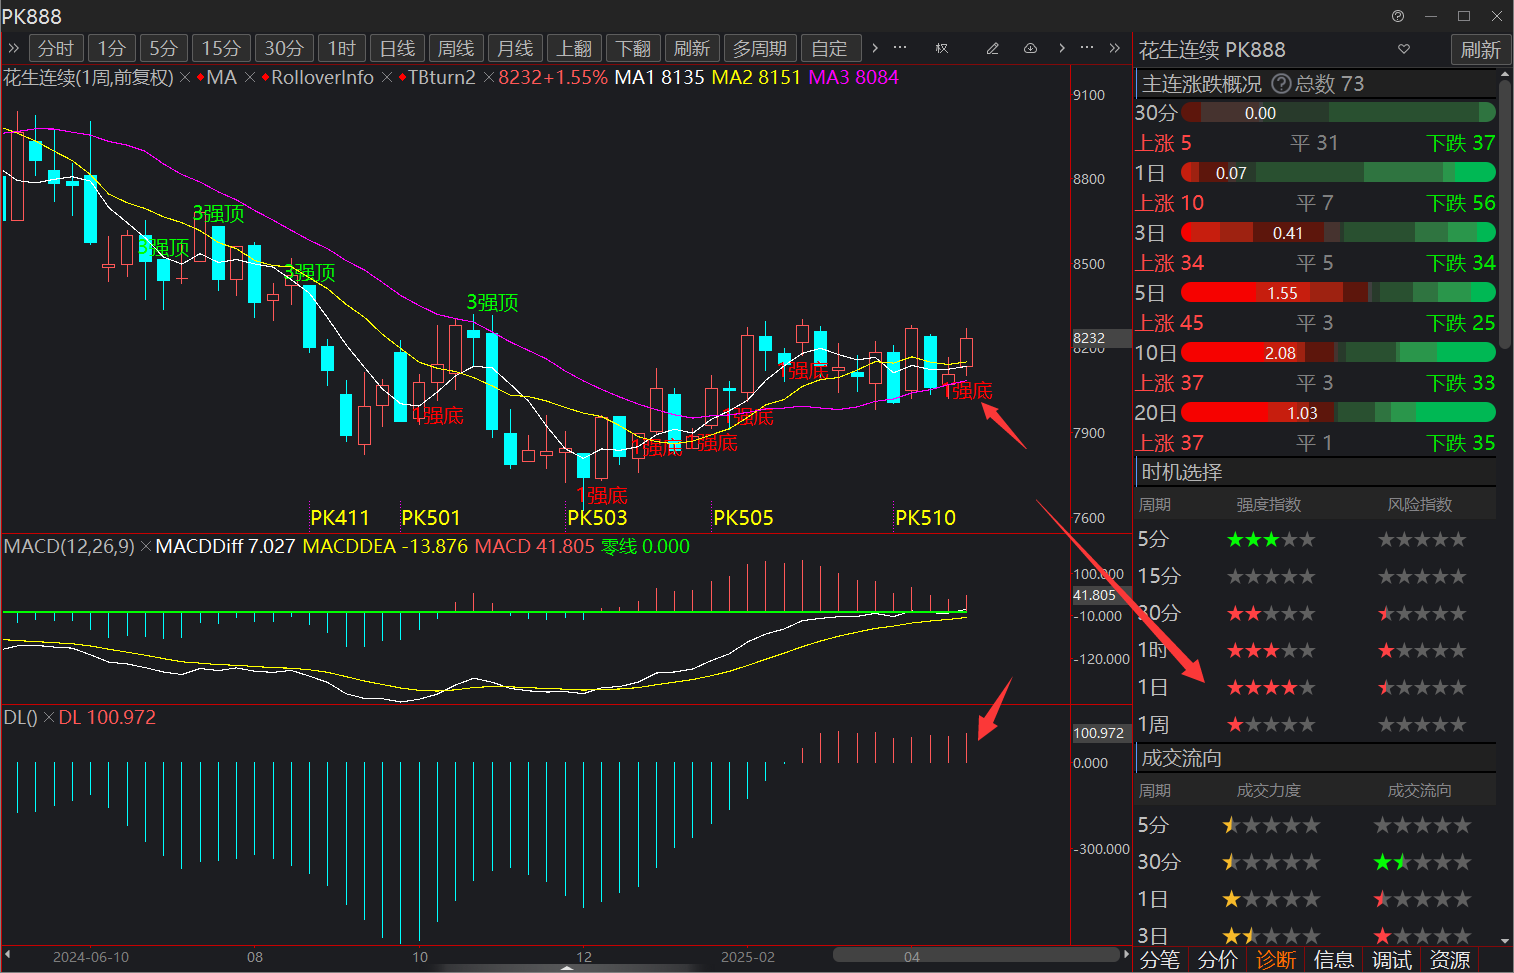Close the MACD(12,26,9) indicator panel

point(145,547)
